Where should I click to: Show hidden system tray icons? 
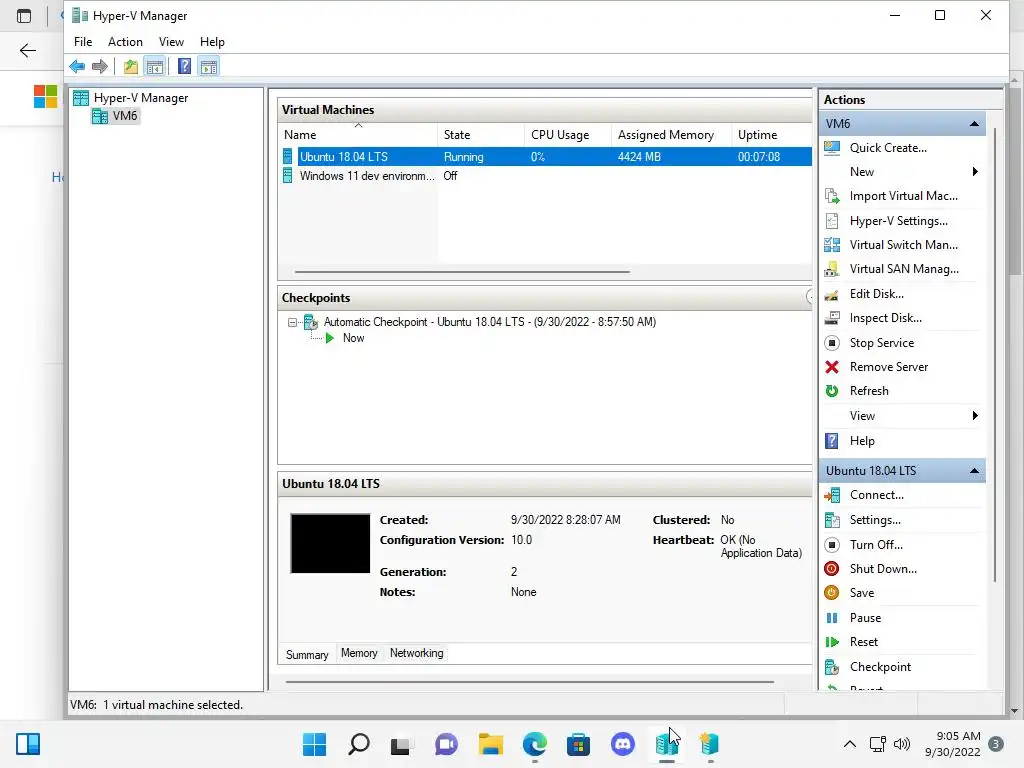coord(850,744)
